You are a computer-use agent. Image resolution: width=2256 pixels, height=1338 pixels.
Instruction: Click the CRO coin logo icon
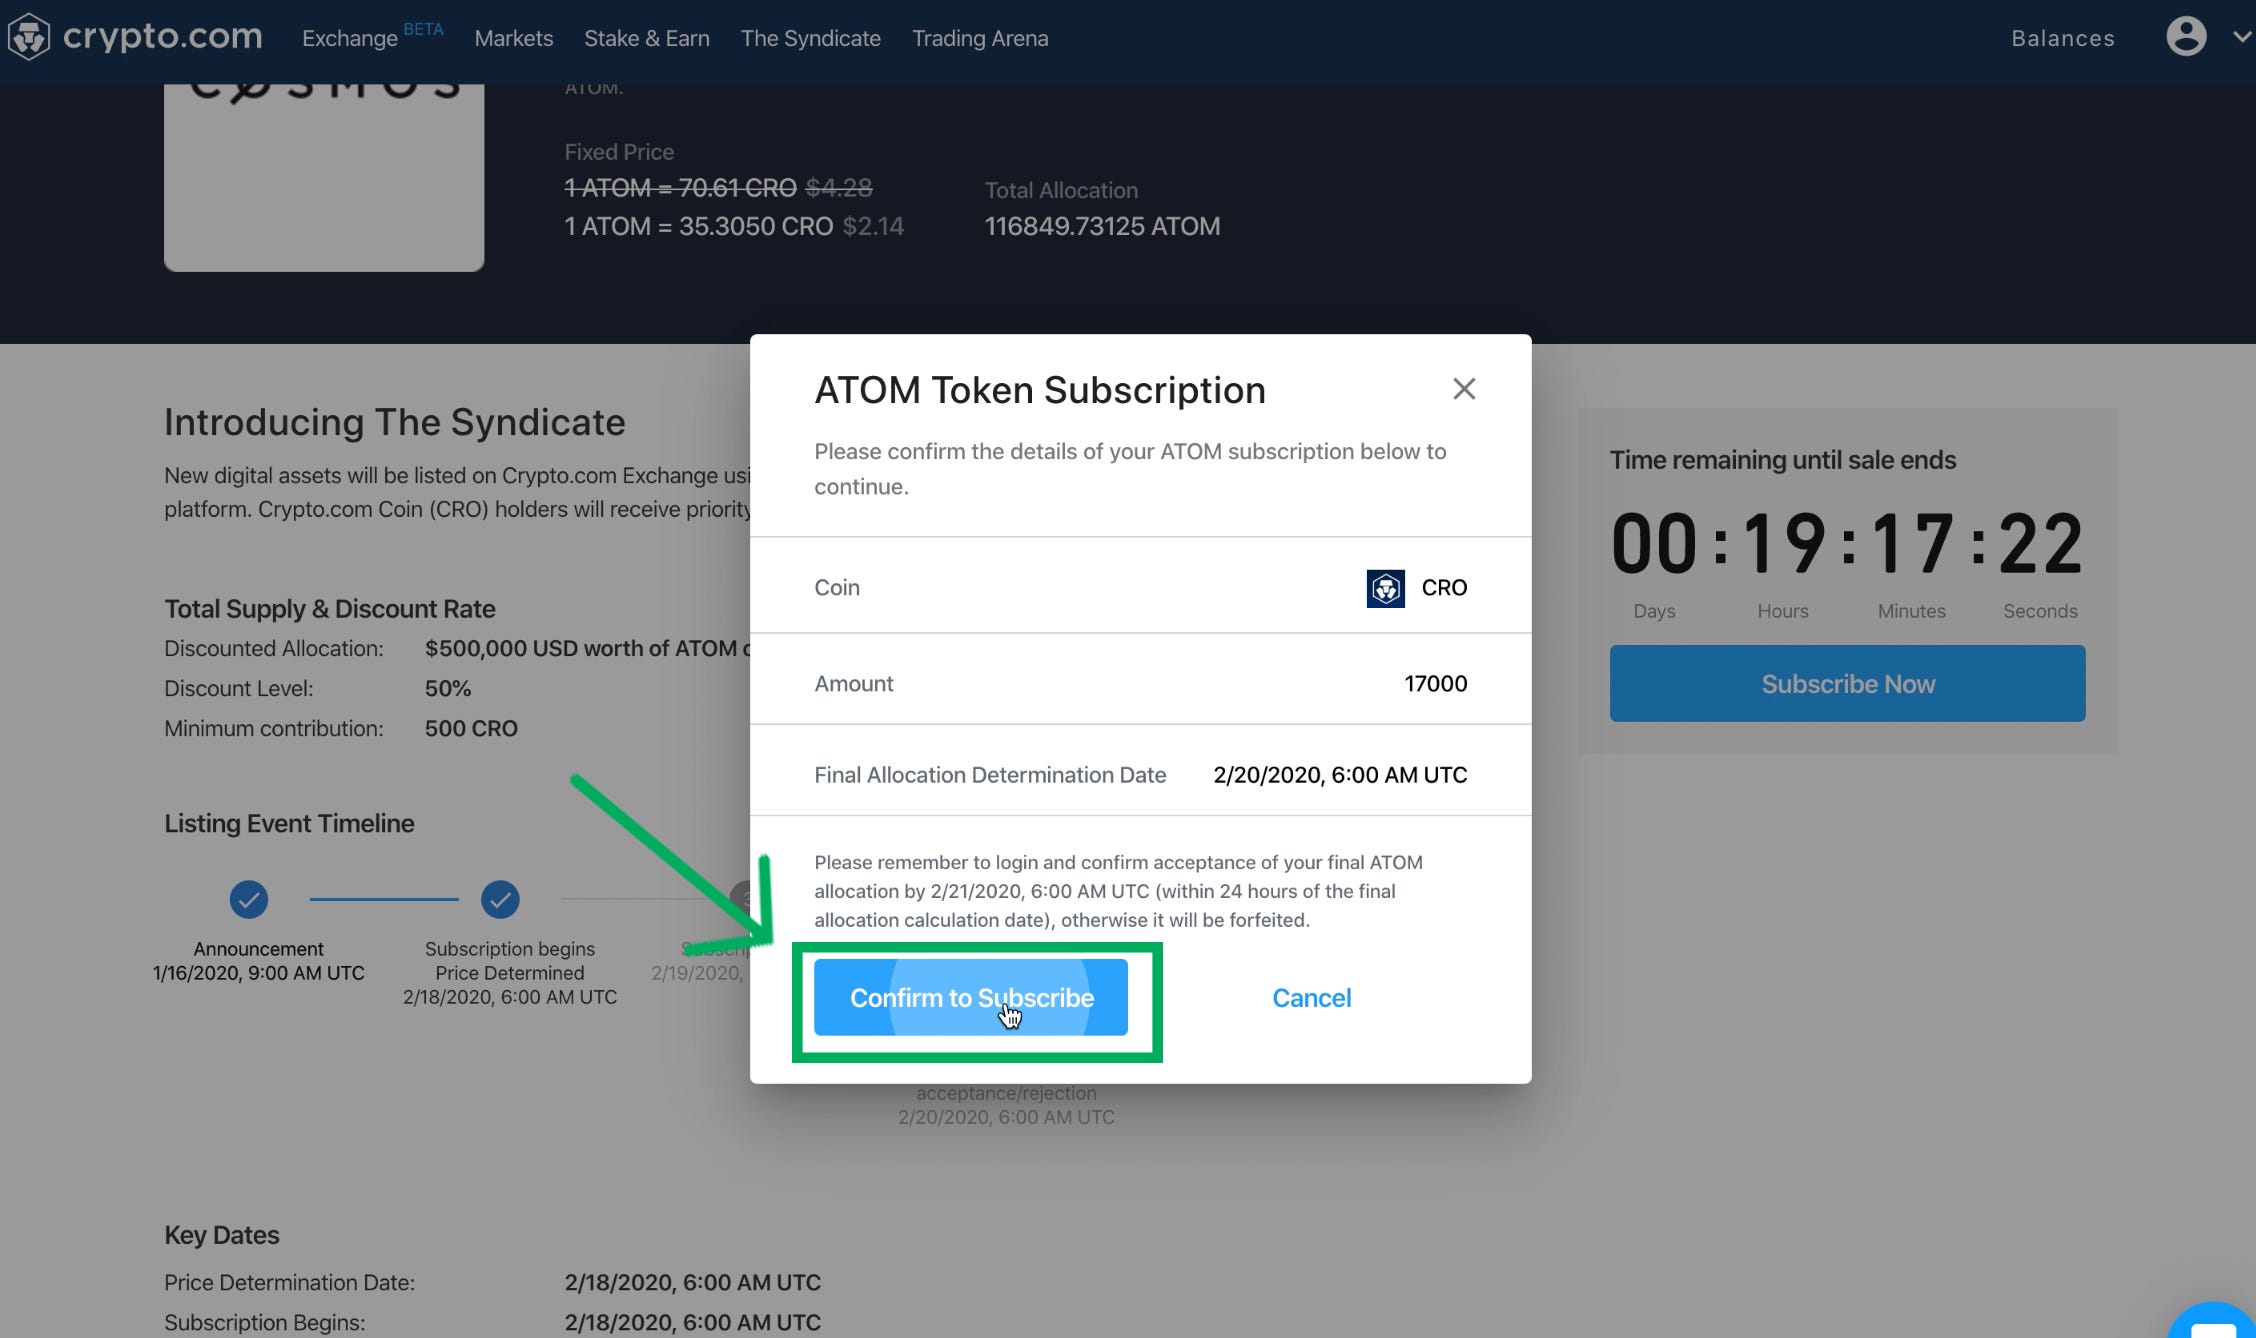1385,588
